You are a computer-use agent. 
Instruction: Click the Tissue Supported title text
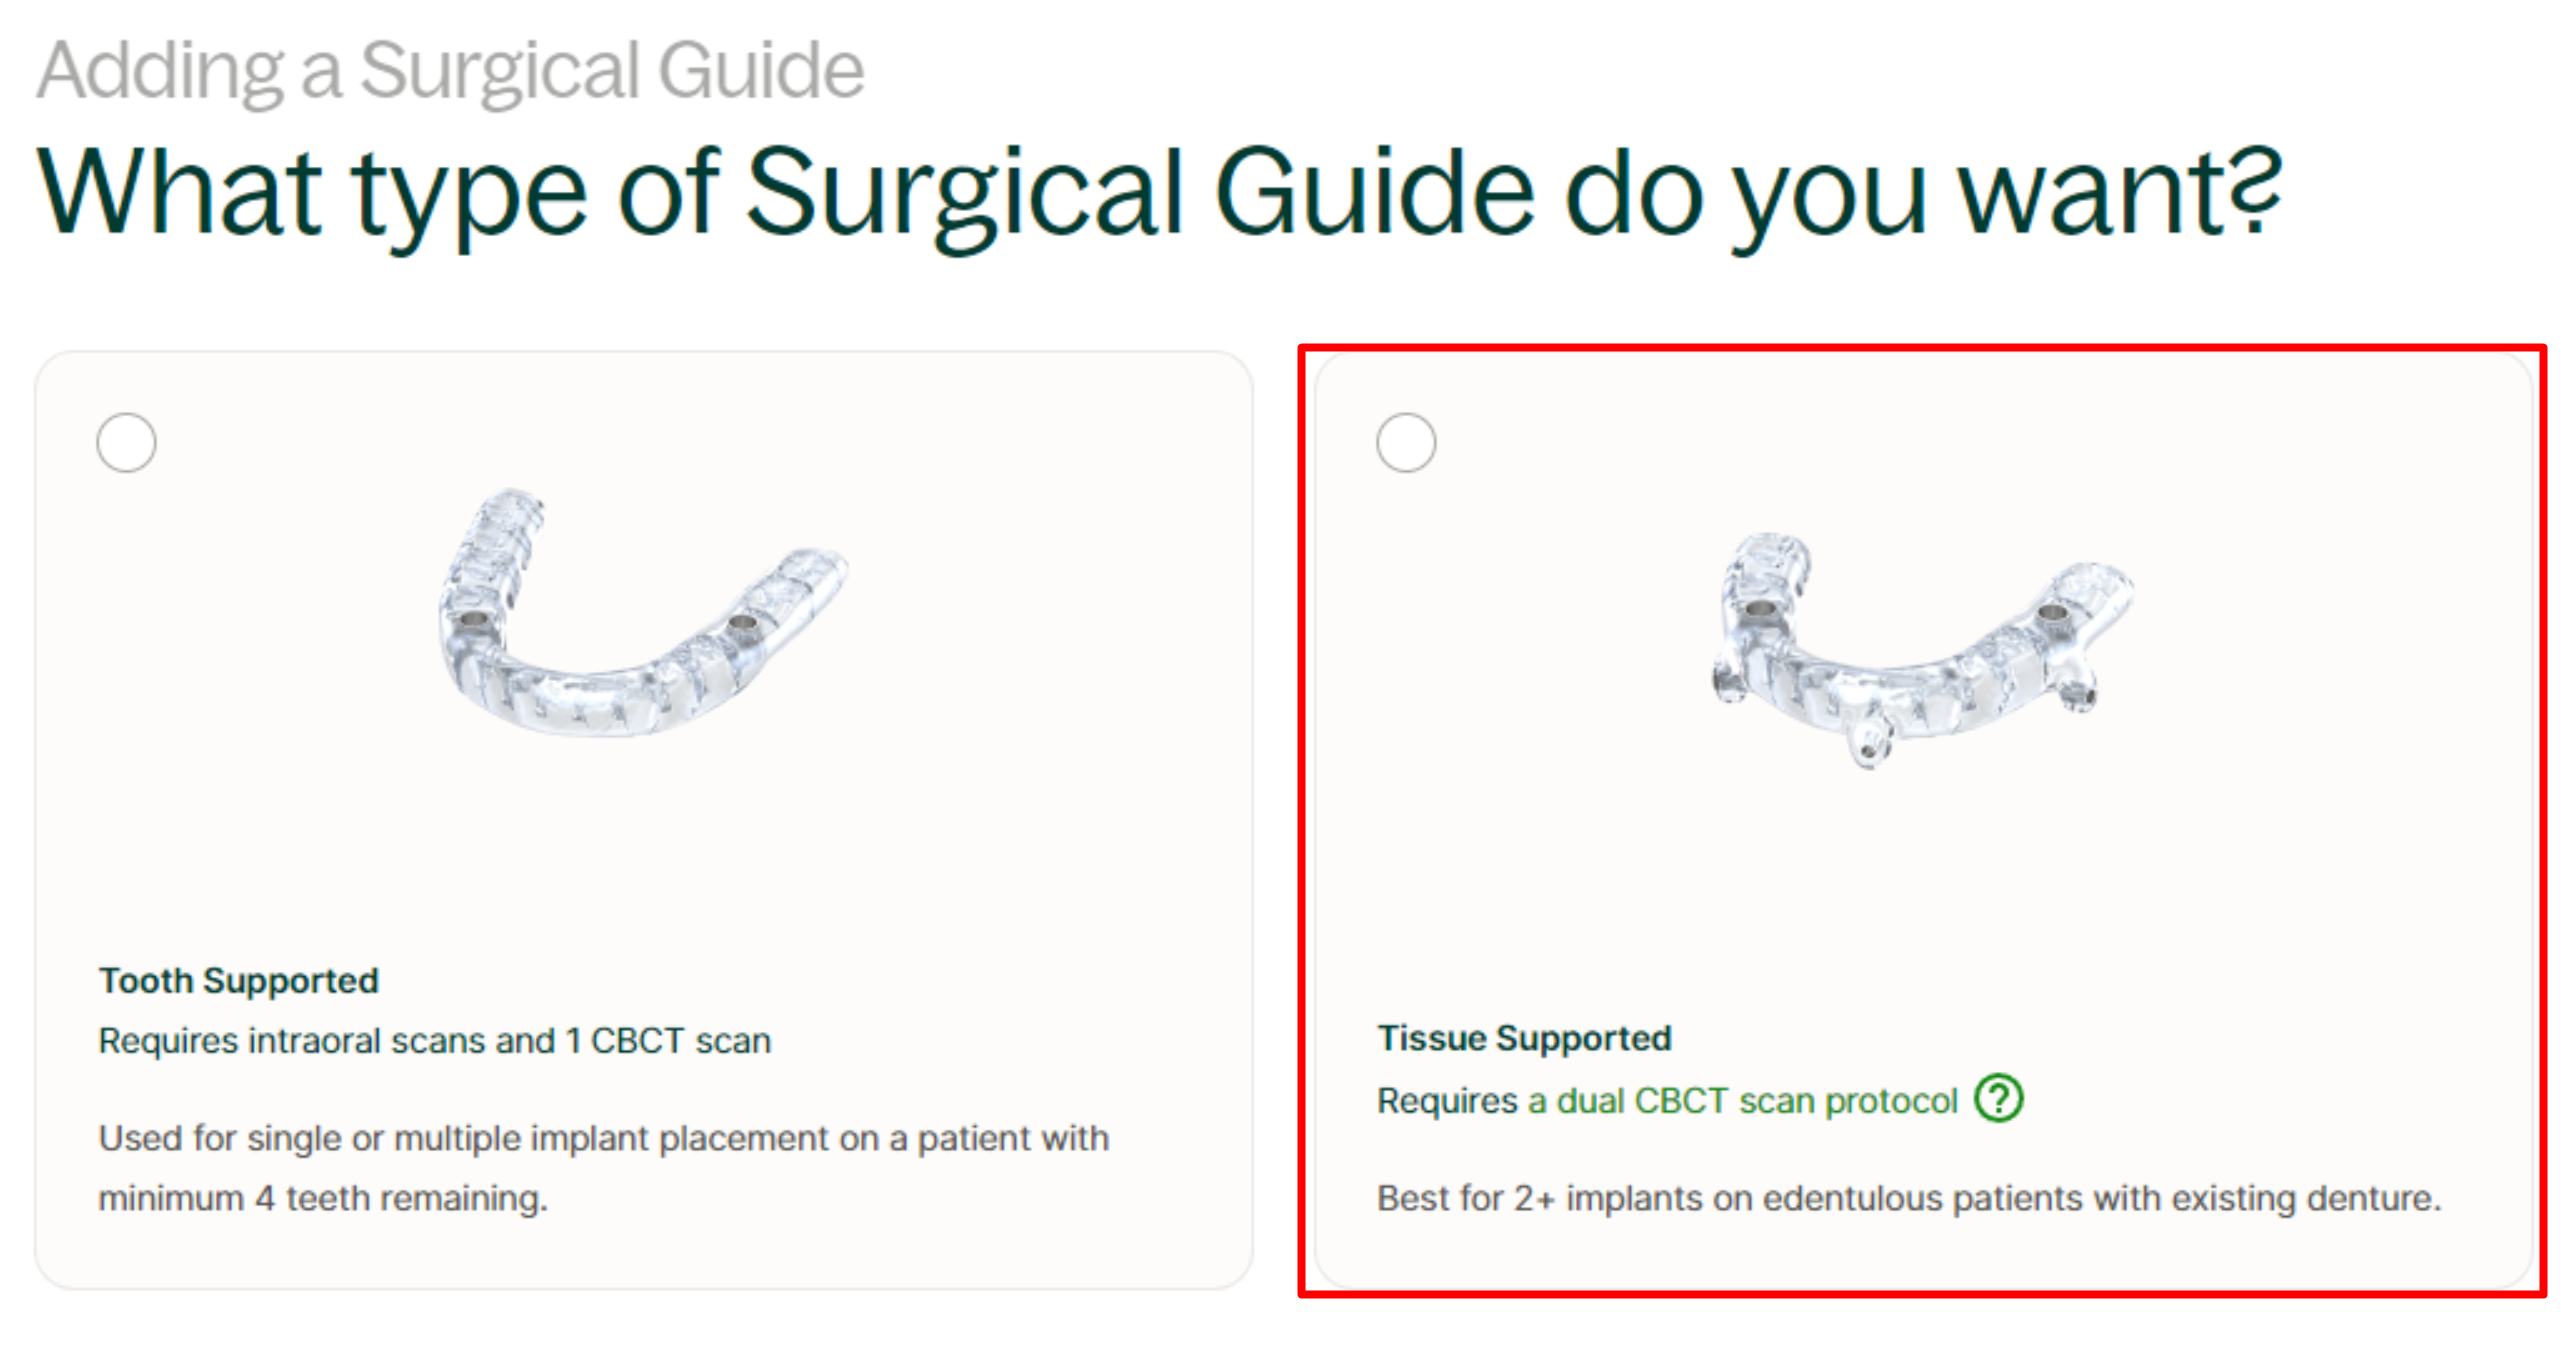(1523, 1038)
